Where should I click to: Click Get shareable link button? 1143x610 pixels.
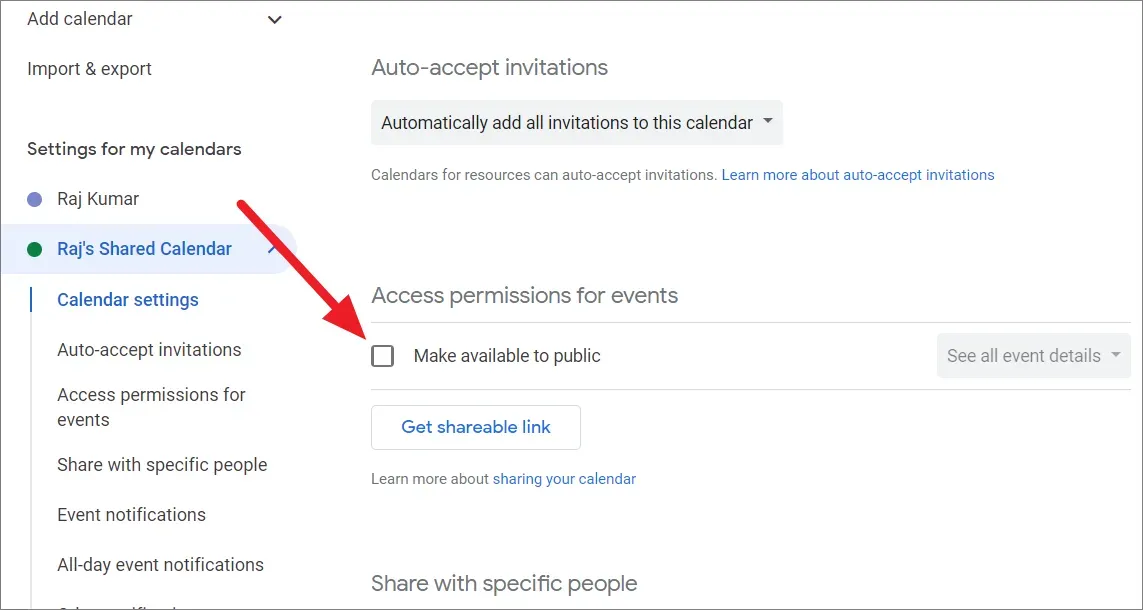click(476, 427)
